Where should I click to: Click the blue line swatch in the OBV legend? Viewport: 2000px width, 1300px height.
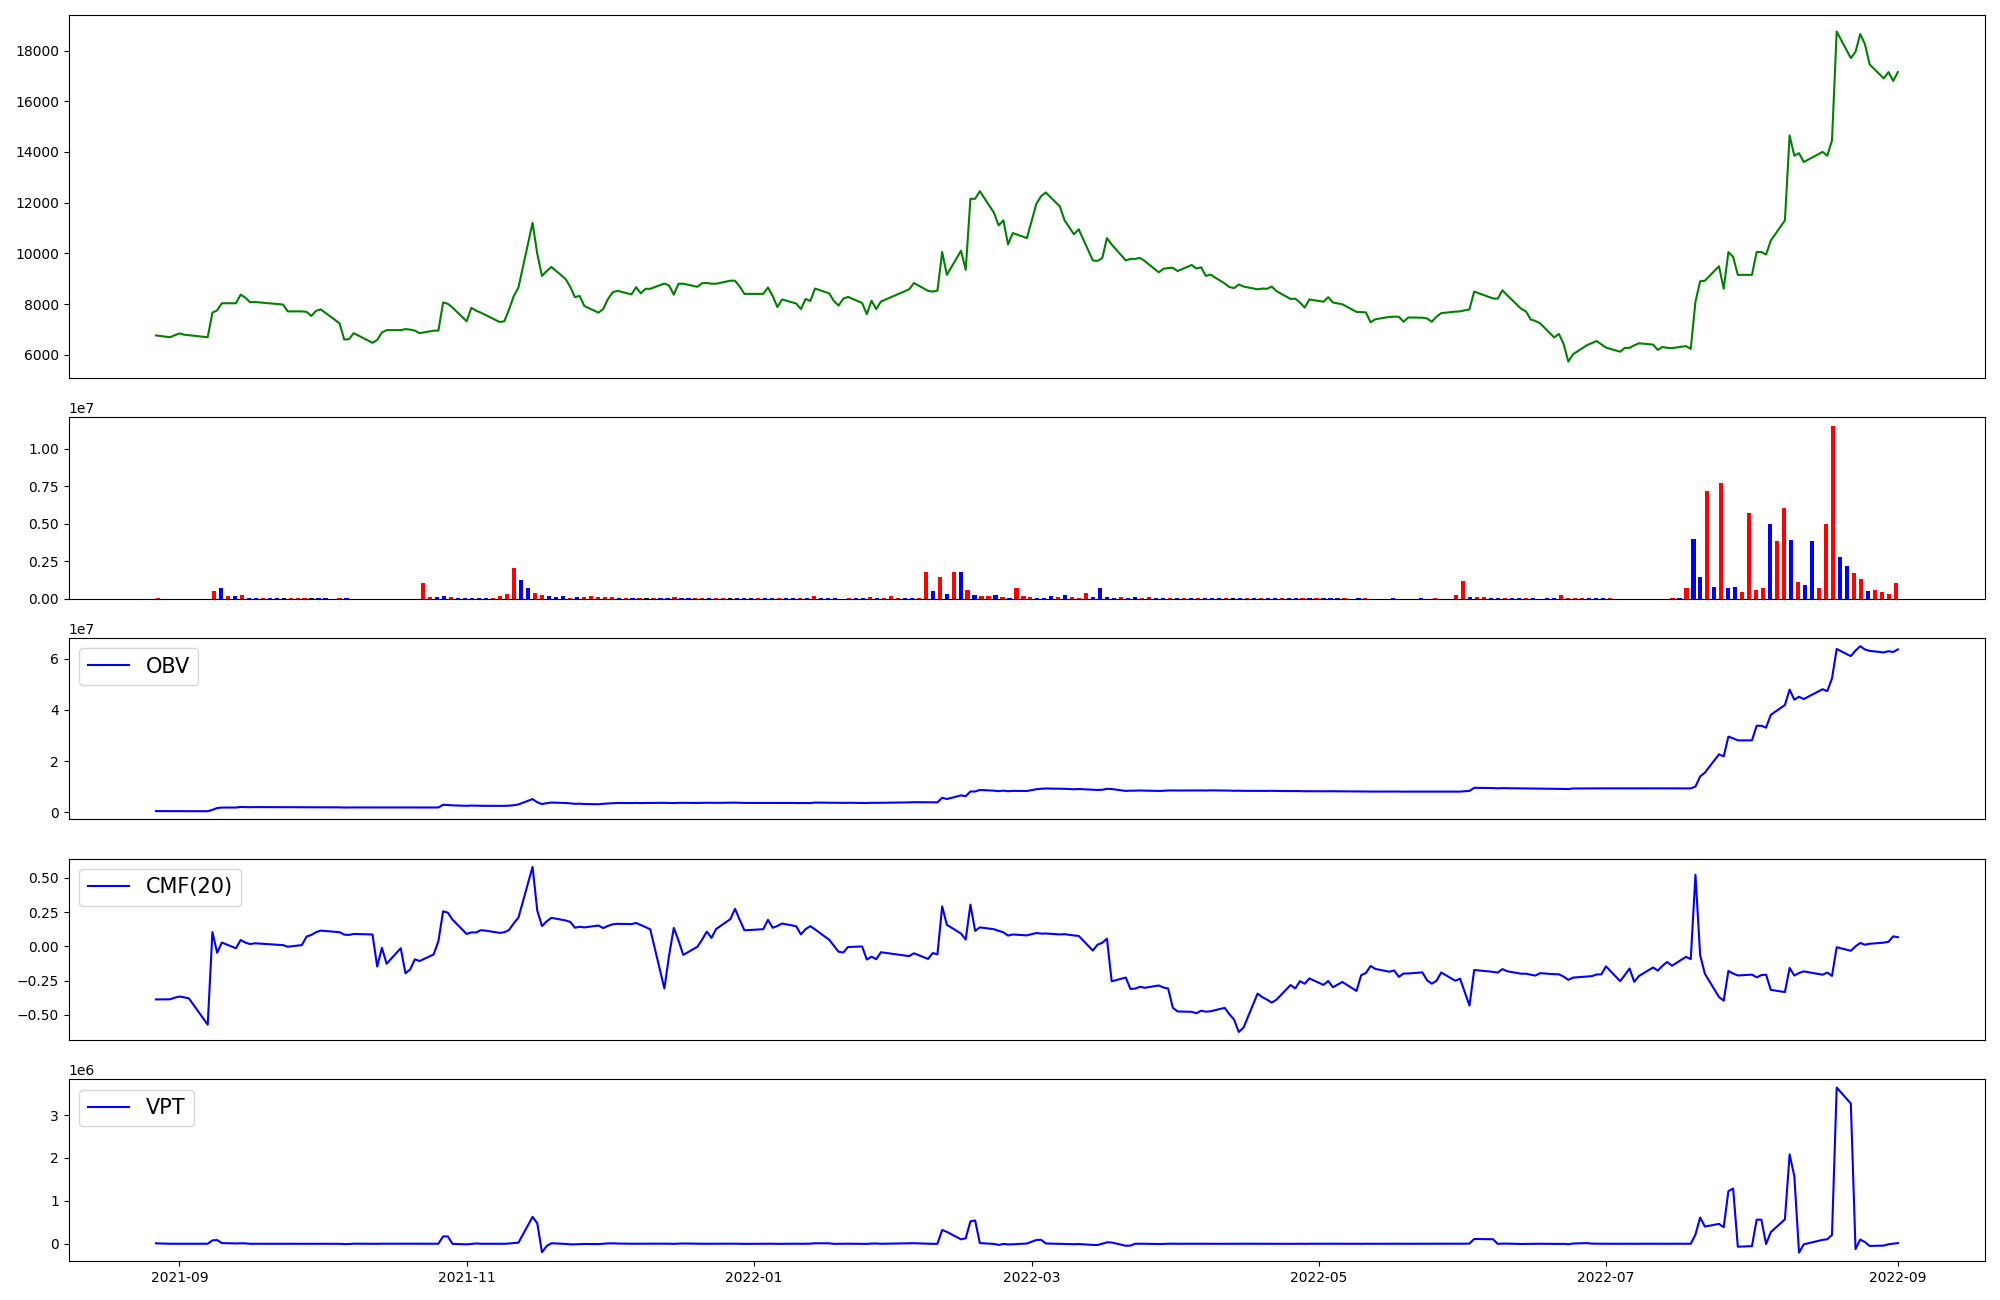110,666
